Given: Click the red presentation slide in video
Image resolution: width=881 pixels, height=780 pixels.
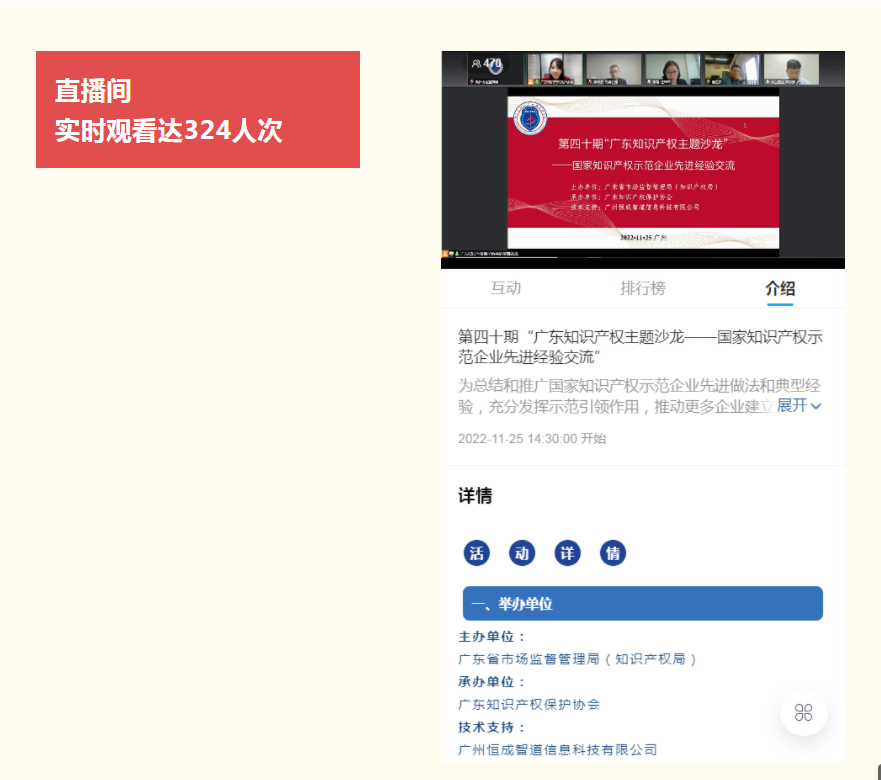Looking at the screenshot, I should pyautogui.click(x=643, y=170).
